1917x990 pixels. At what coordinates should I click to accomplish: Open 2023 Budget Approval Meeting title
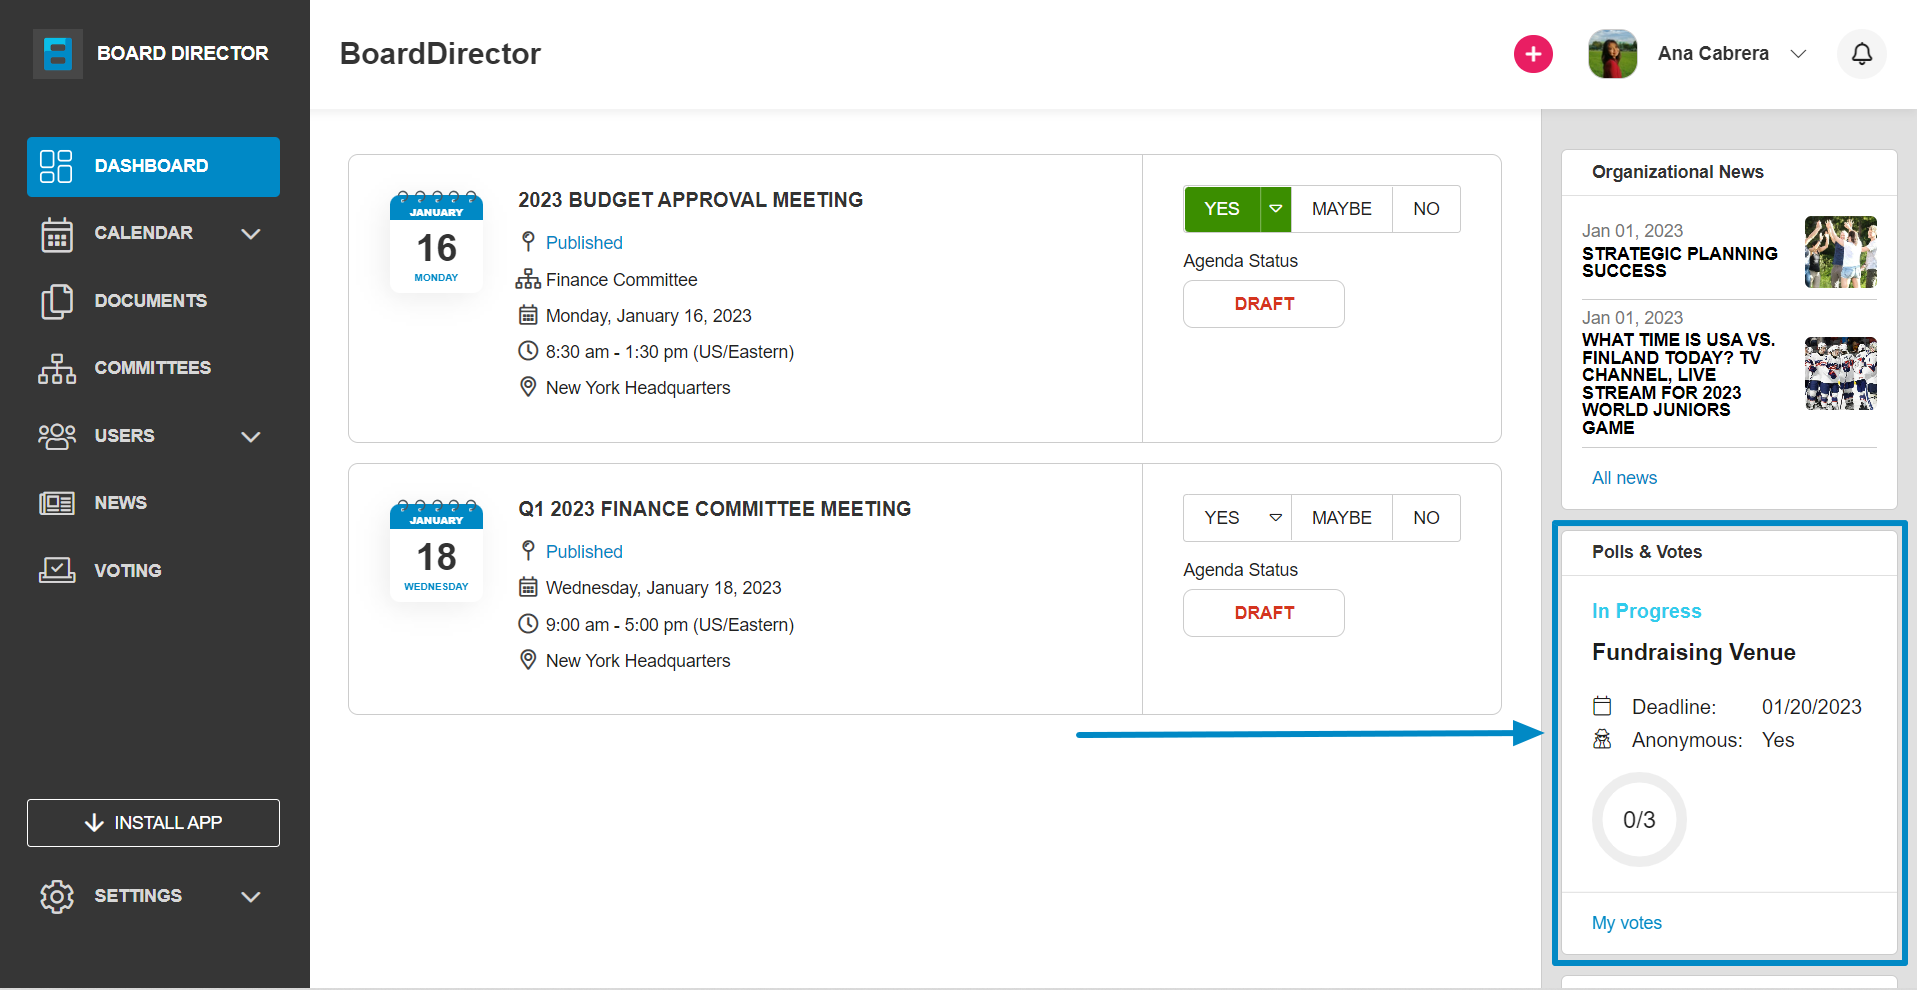tap(690, 200)
